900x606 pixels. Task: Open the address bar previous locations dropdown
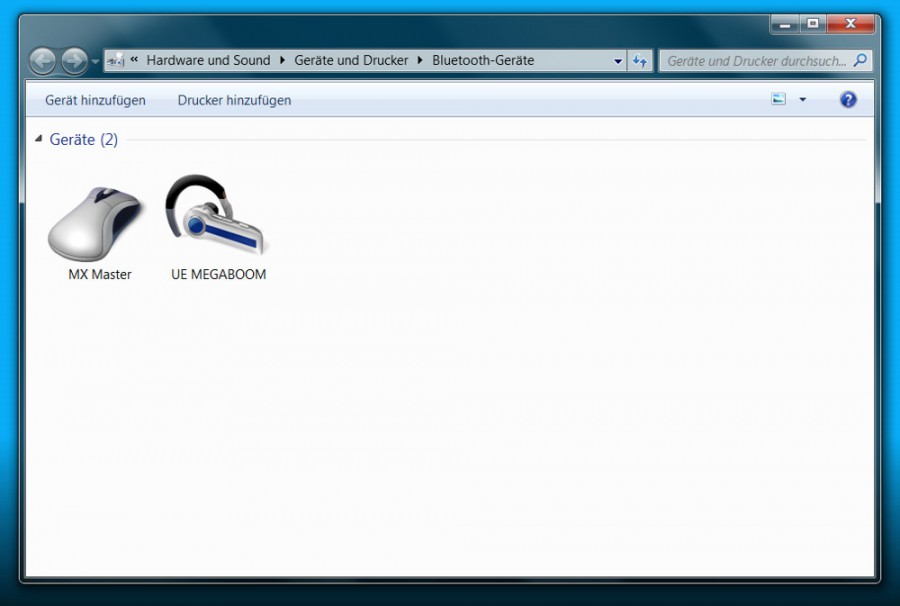tap(618, 61)
